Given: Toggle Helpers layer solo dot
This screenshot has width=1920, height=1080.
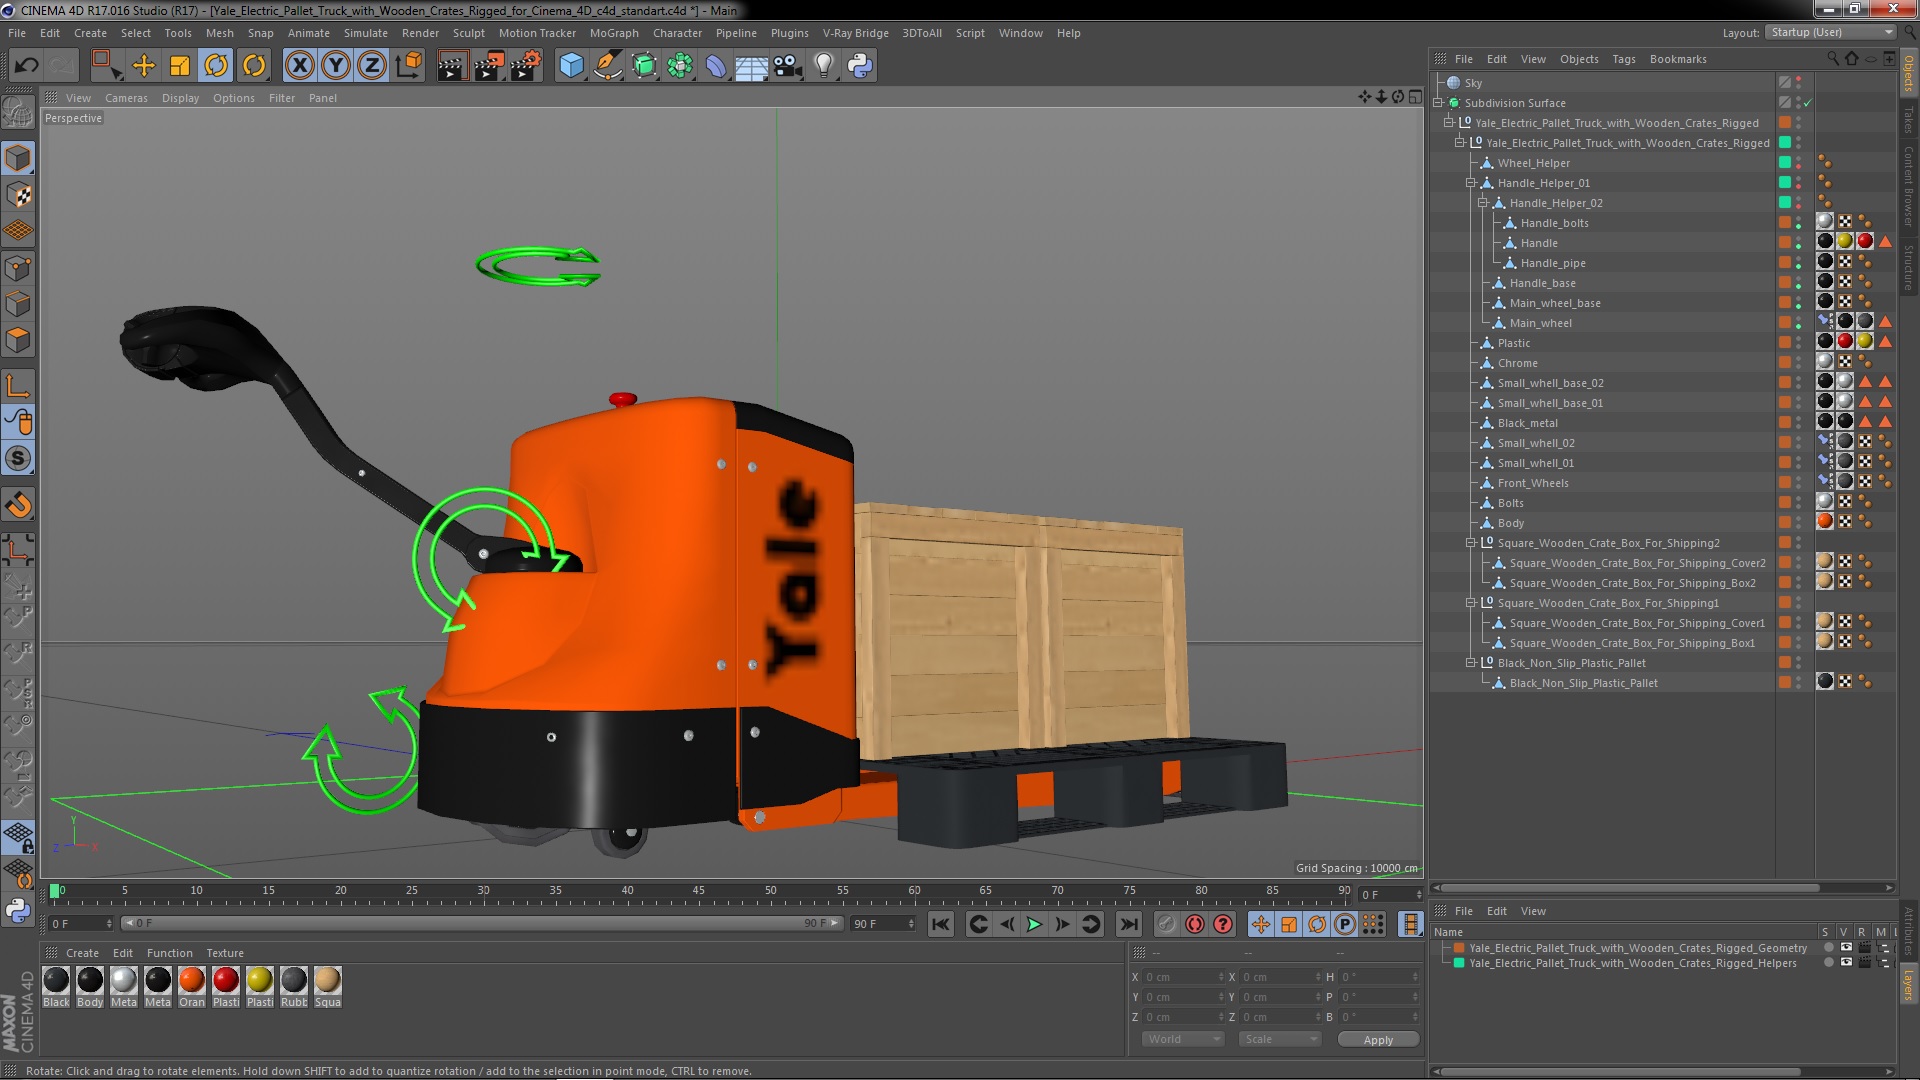Looking at the screenshot, I should pos(1828,963).
